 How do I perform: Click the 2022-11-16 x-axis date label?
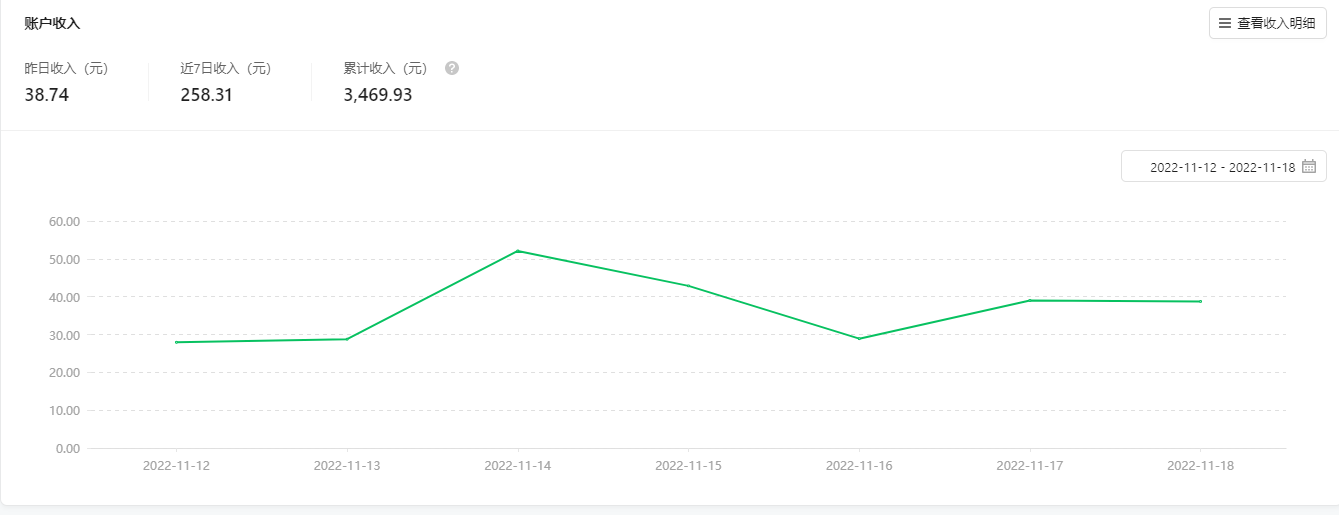pyautogui.click(x=859, y=465)
